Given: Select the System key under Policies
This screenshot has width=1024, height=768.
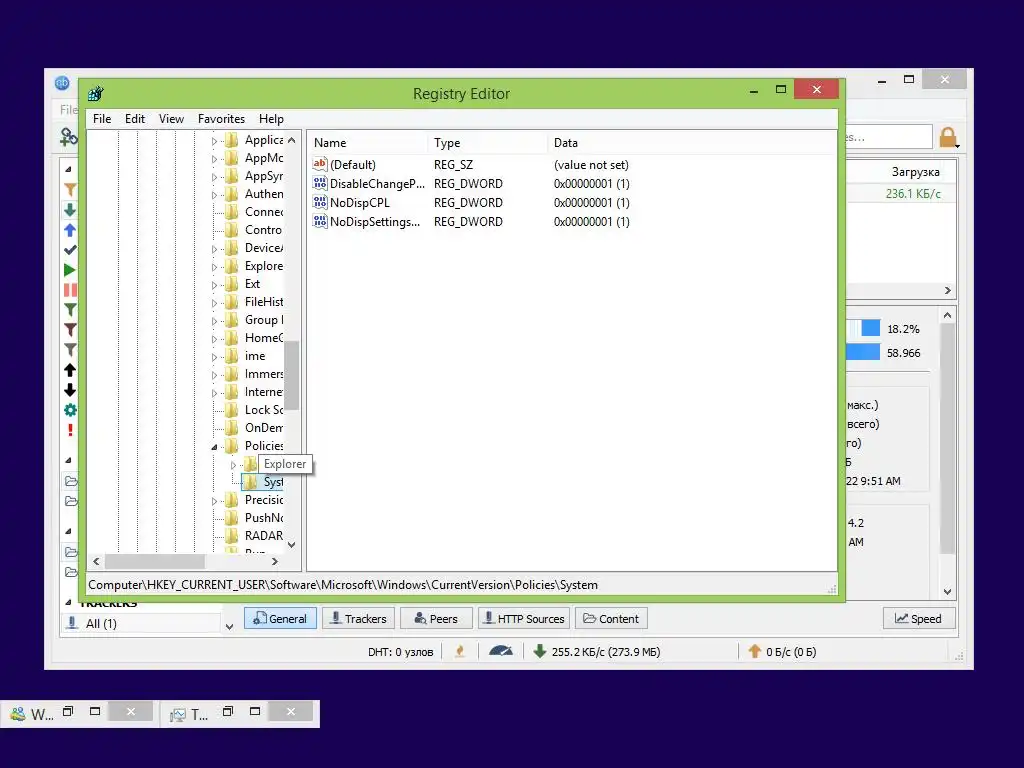Looking at the screenshot, I should click(x=272, y=482).
